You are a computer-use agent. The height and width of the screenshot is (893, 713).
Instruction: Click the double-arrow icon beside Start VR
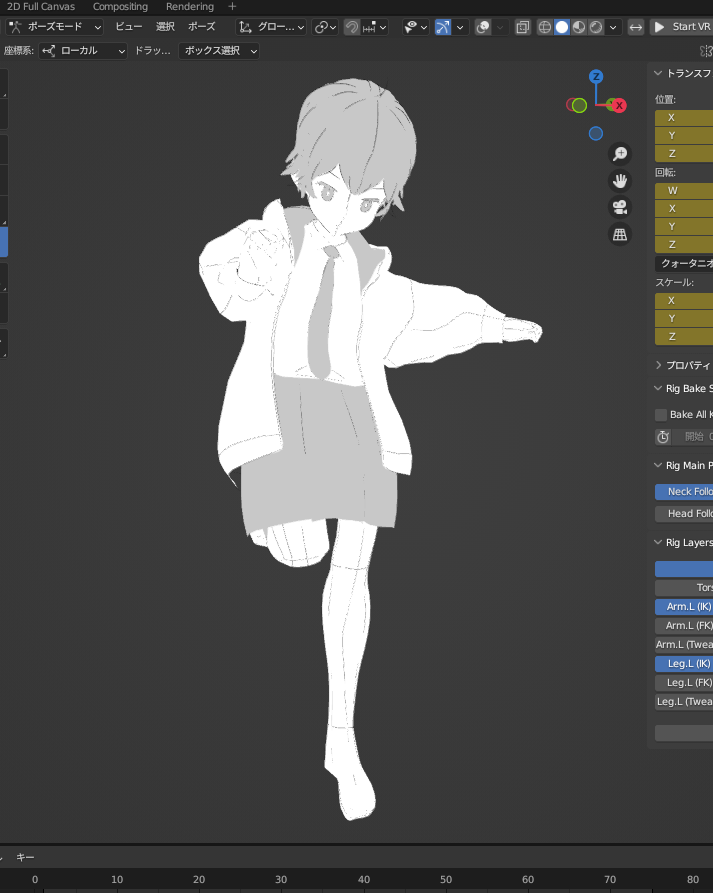pyautogui.click(x=636, y=27)
